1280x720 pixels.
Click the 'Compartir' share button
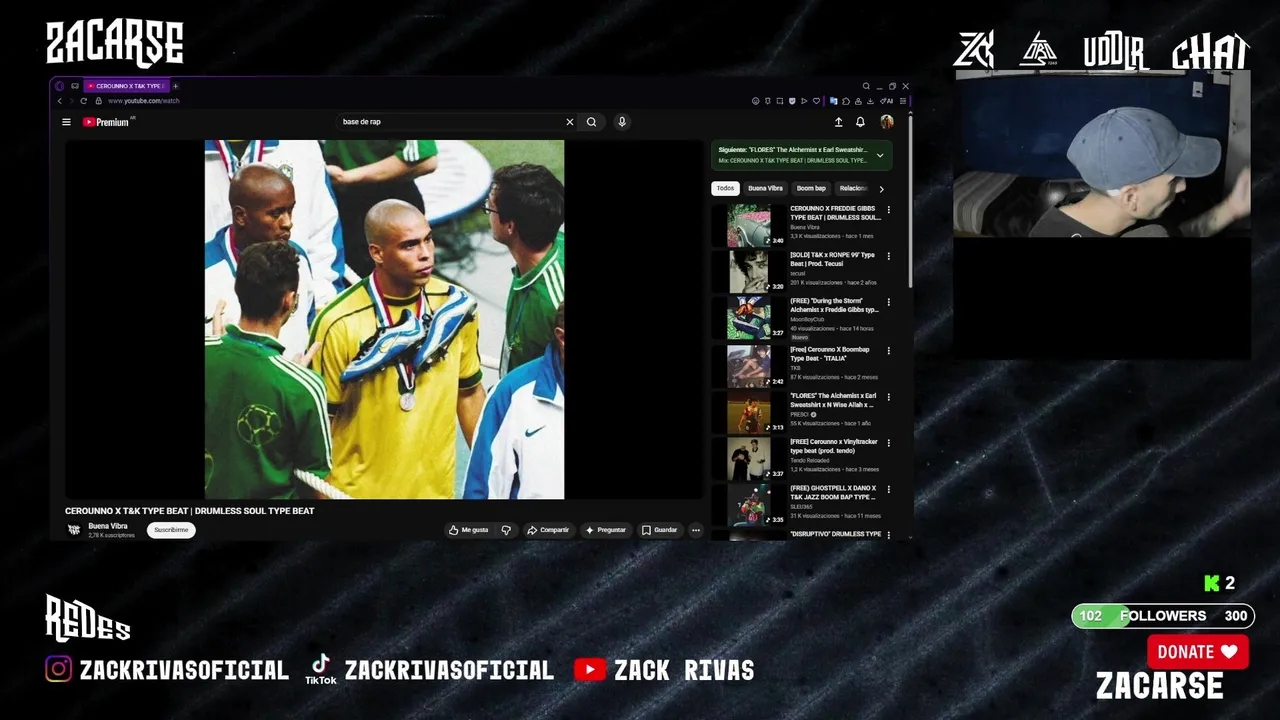[x=548, y=530]
